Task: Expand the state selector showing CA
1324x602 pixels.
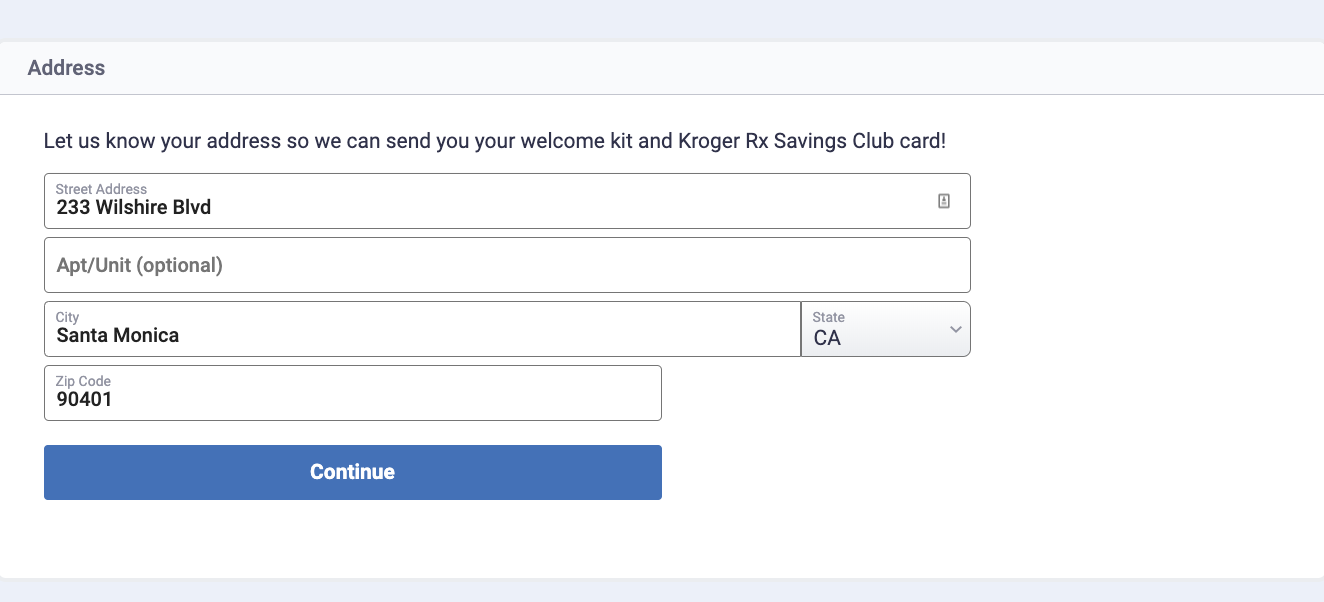Action: (885, 329)
